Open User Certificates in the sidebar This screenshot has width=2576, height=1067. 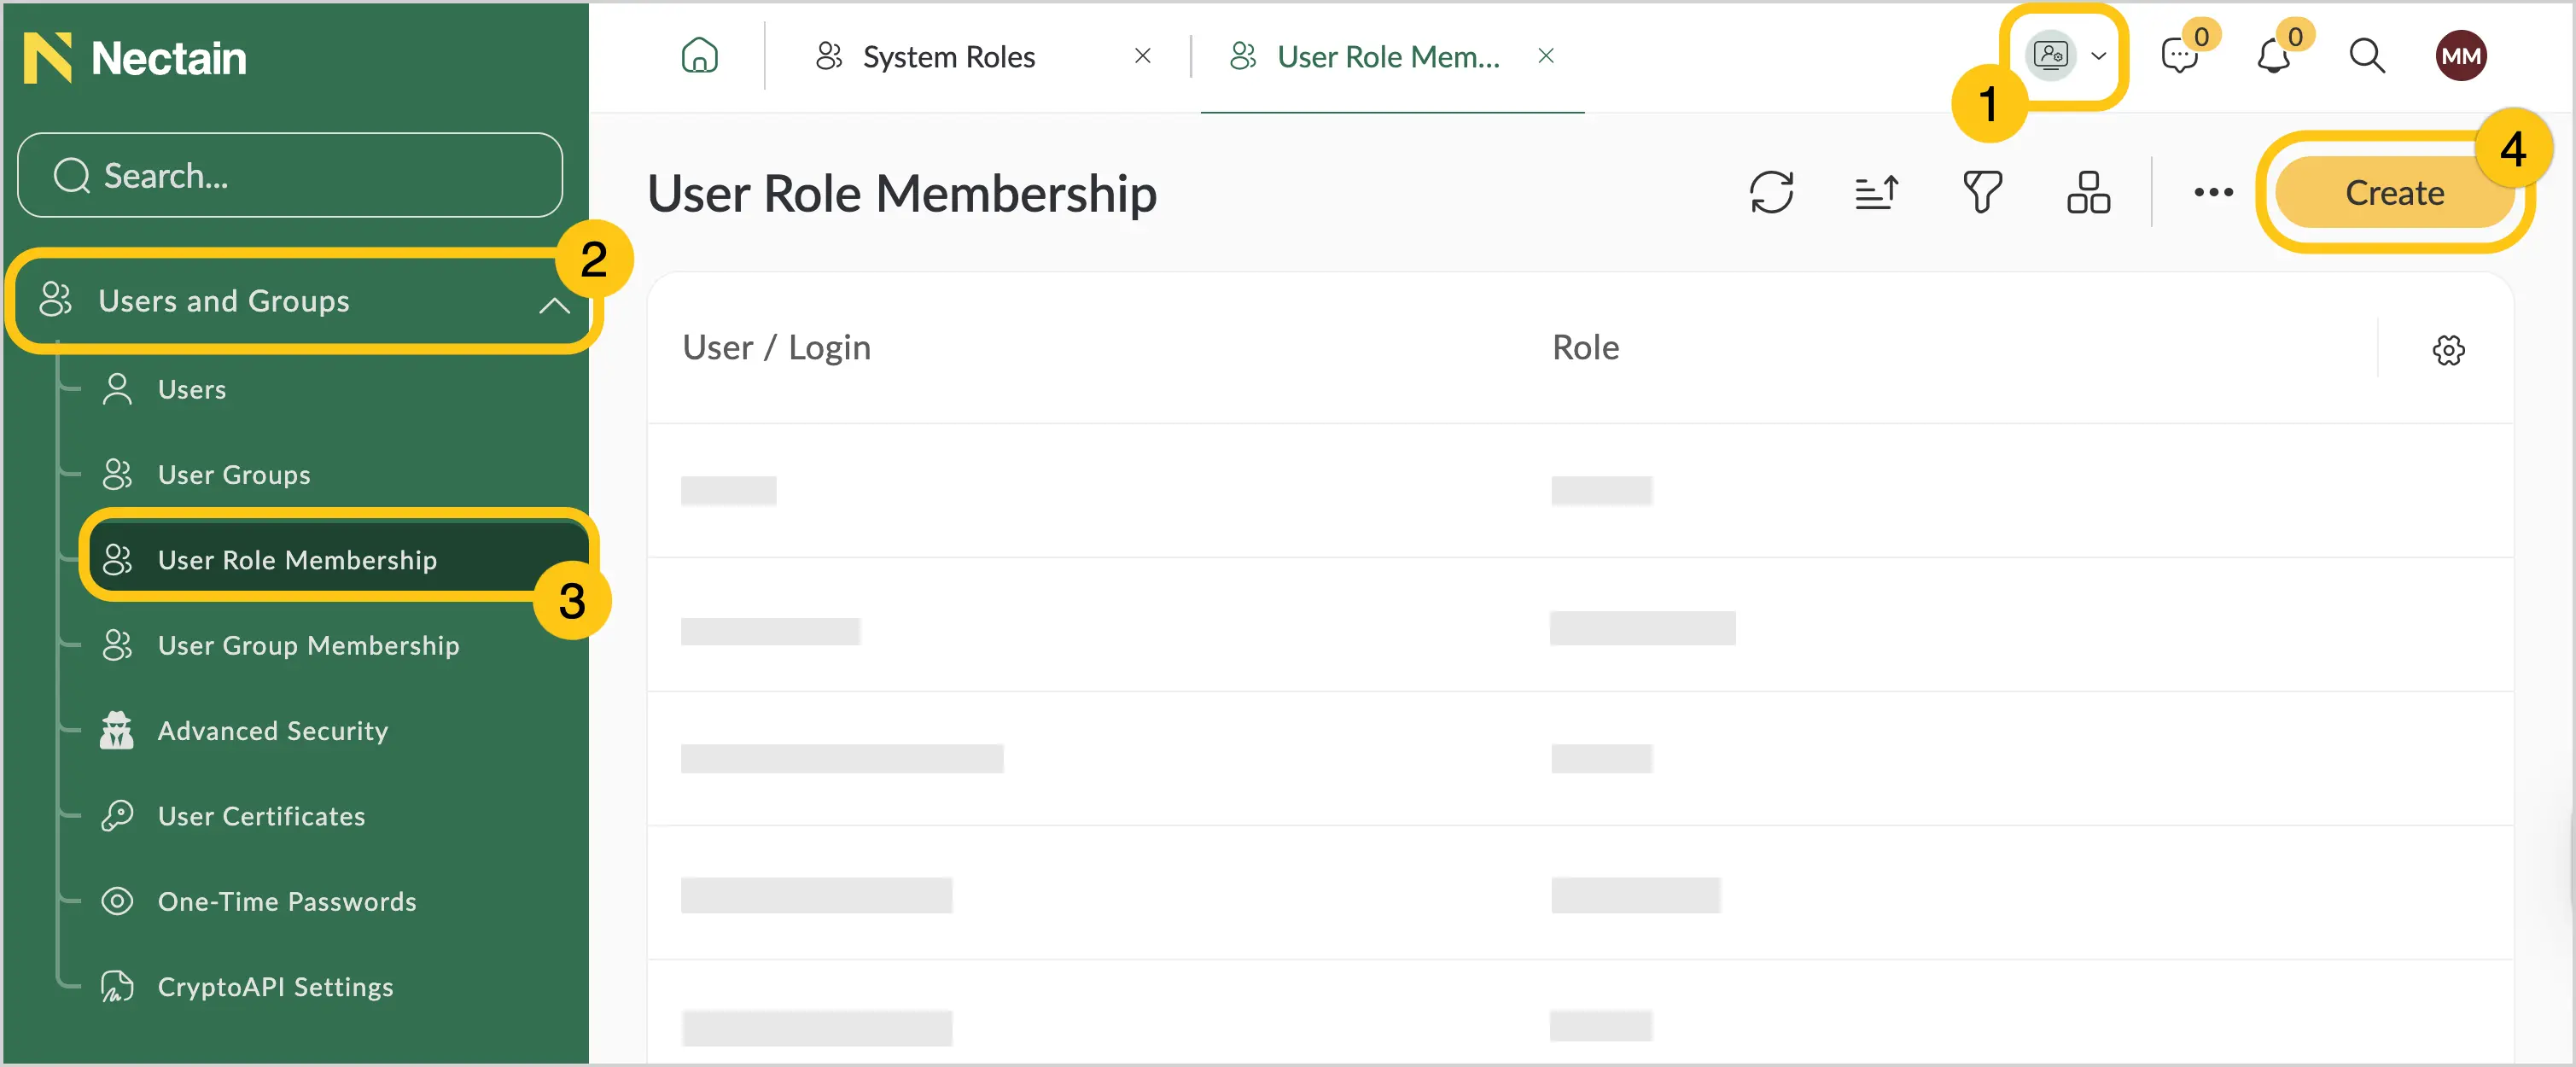tap(261, 816)
